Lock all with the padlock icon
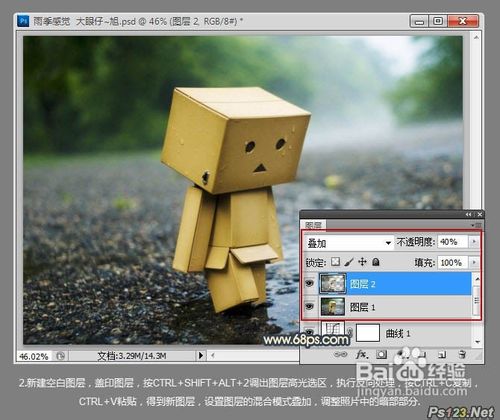 [376, 262]
